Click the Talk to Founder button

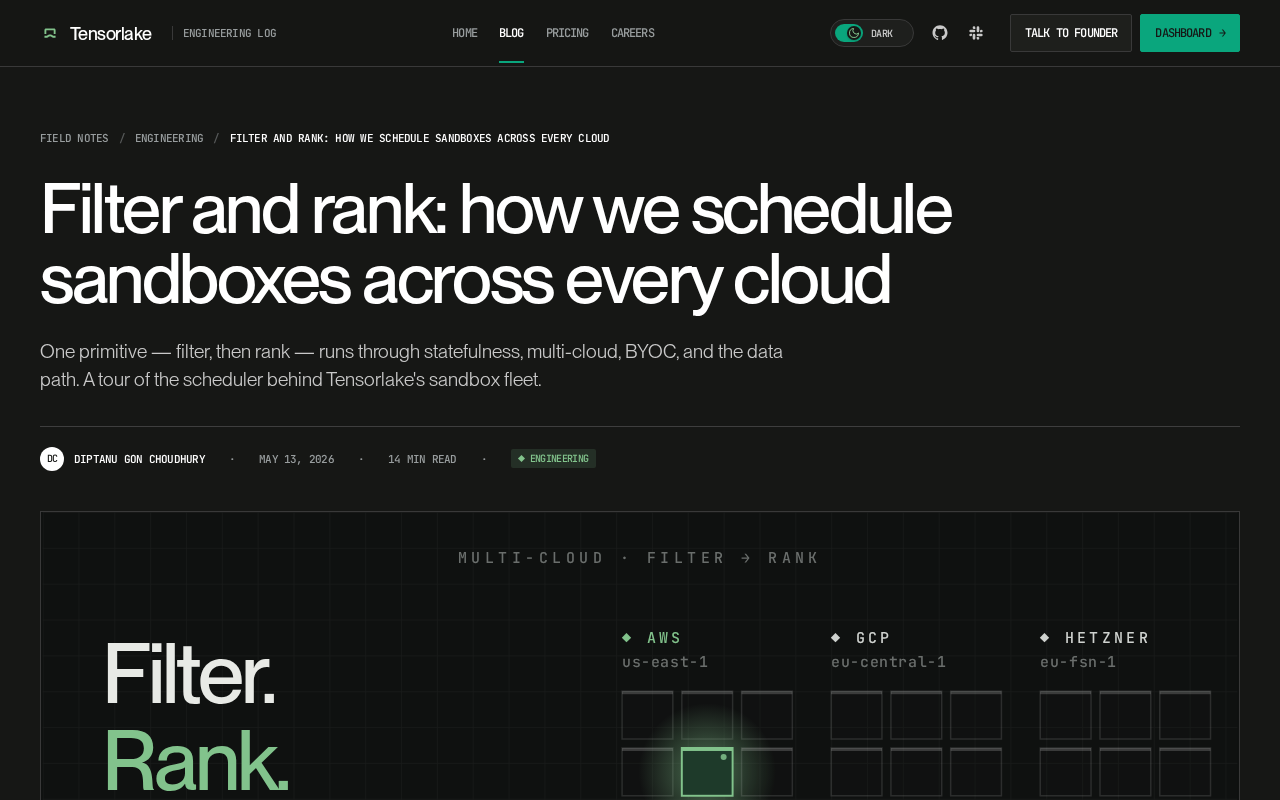(x=1071, y=33)
